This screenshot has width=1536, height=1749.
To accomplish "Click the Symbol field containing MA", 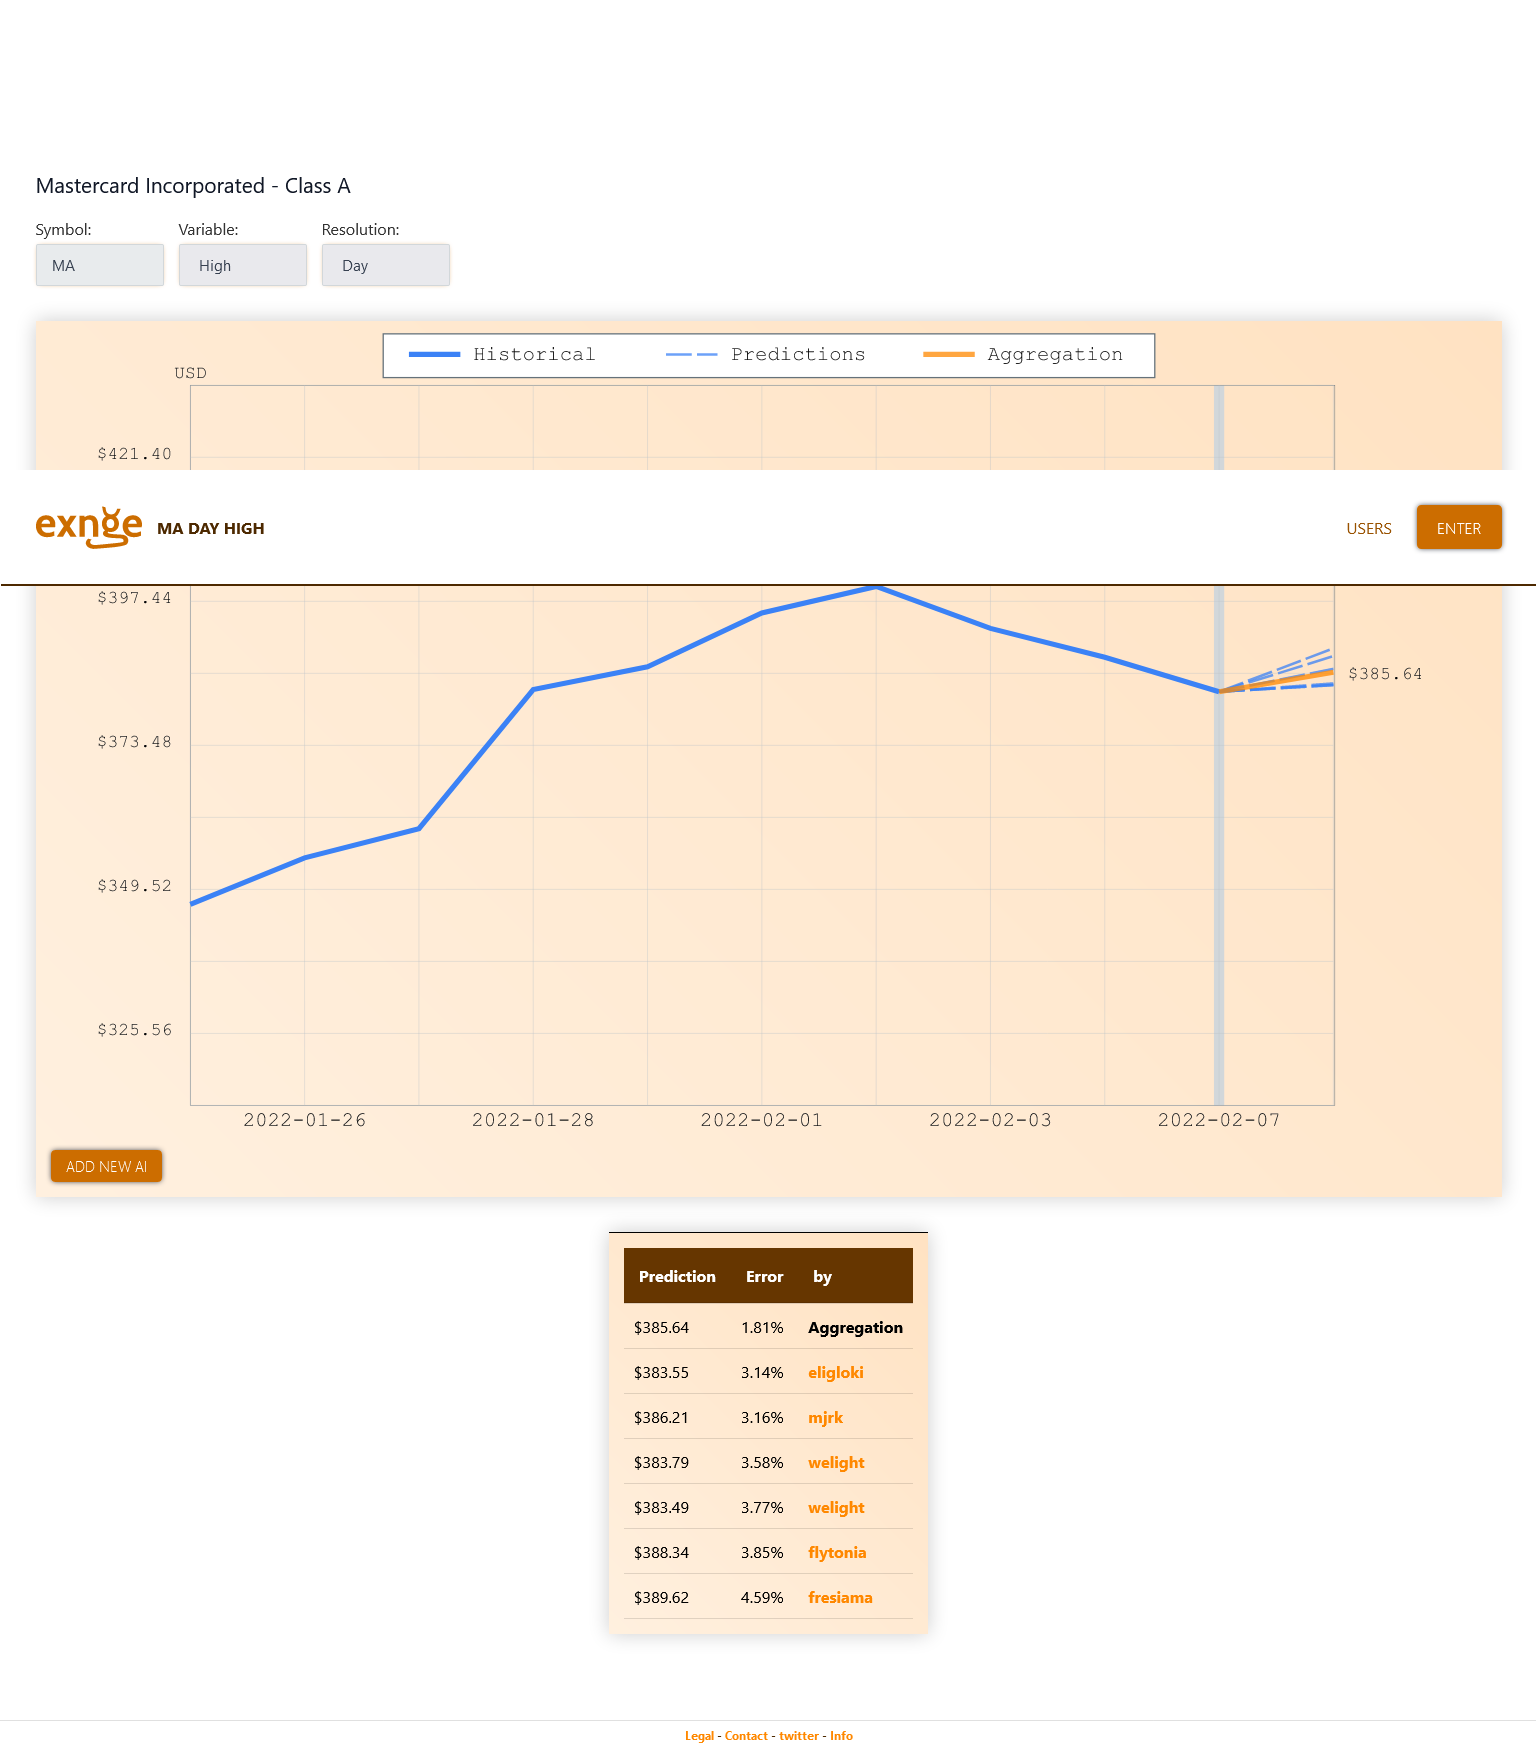I will point(100,265).
